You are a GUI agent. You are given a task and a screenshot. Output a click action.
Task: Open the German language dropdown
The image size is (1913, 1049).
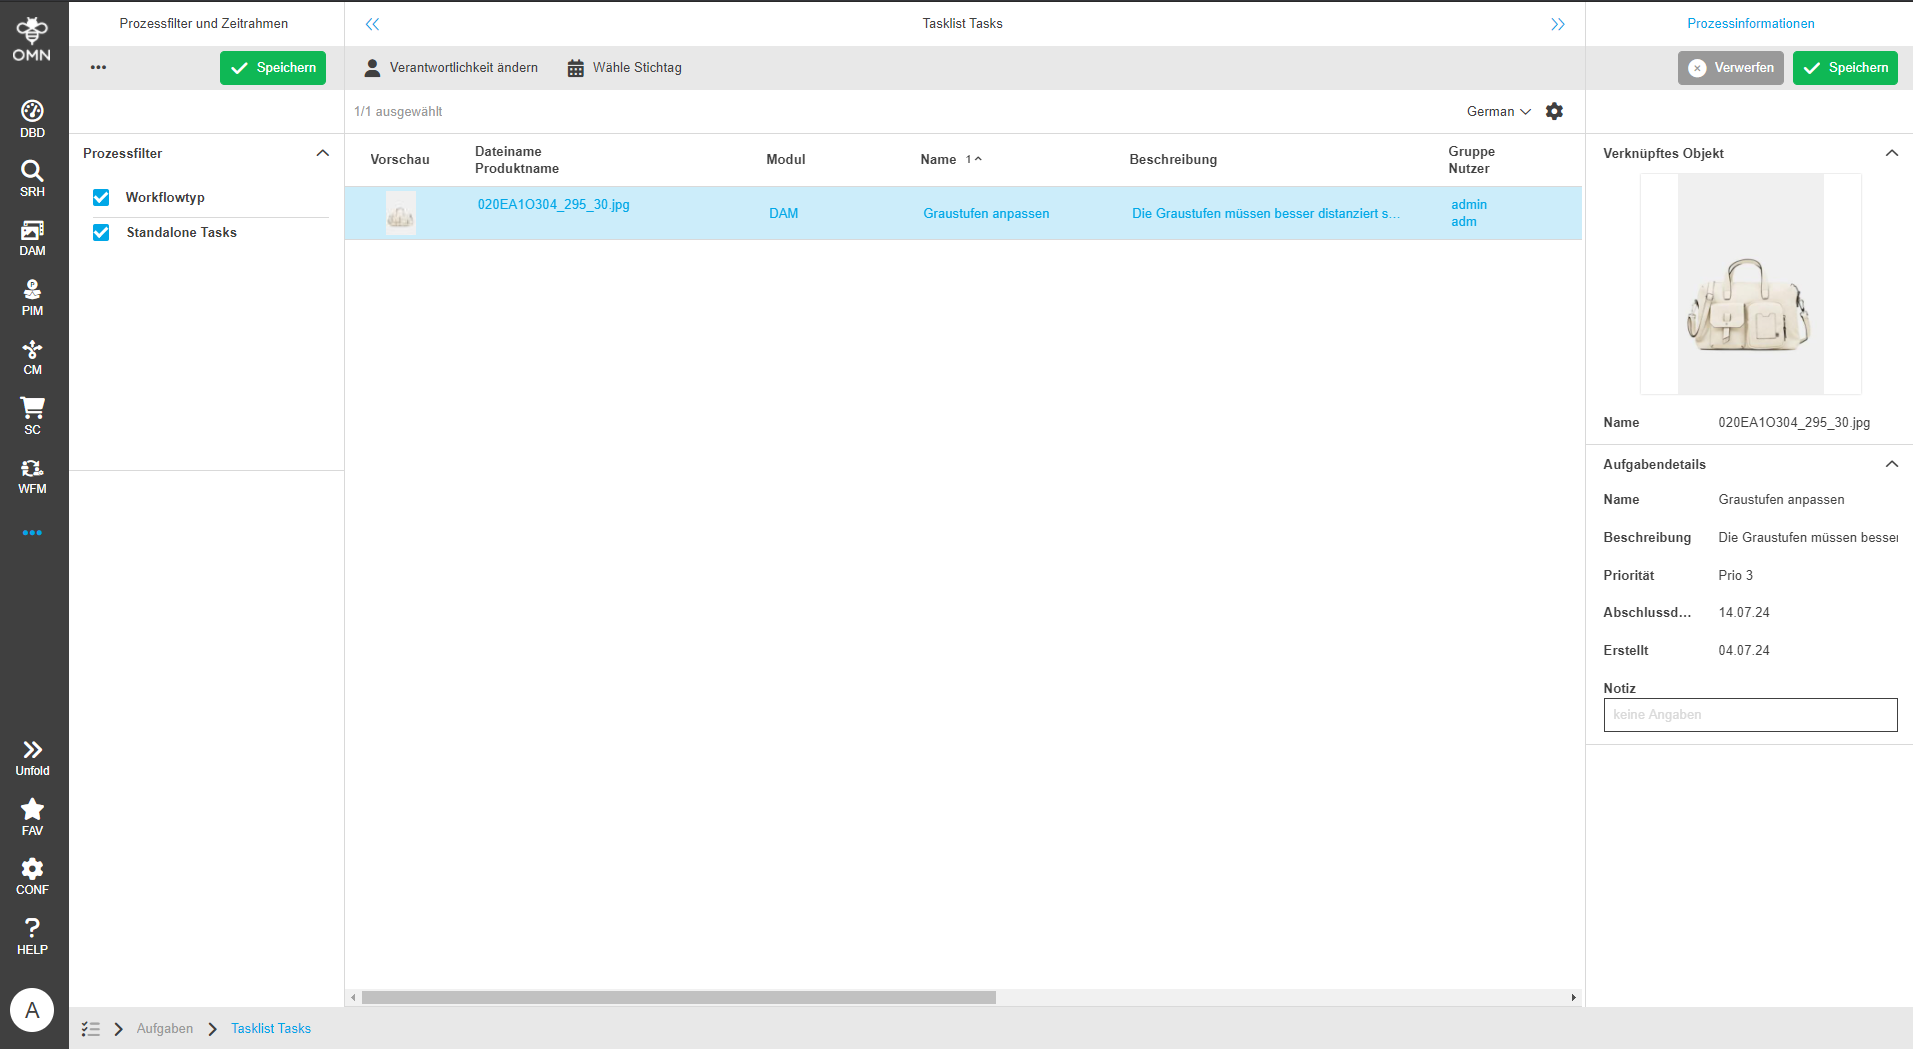point(1497,111)
